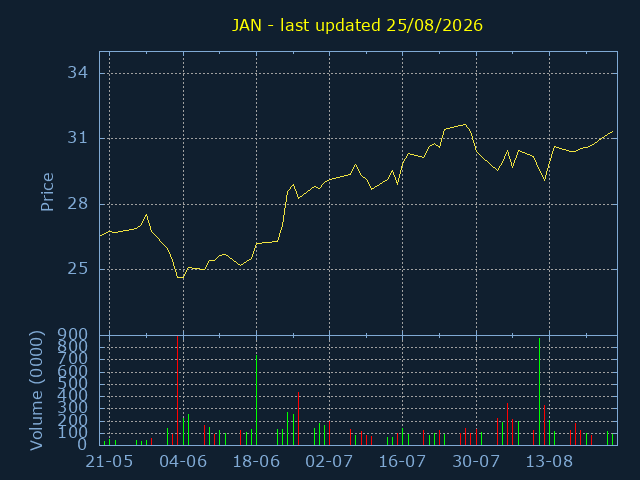Click the tallest red volume bar near 04-06
This screenshot has height=480, width=640.
[178, 391]
